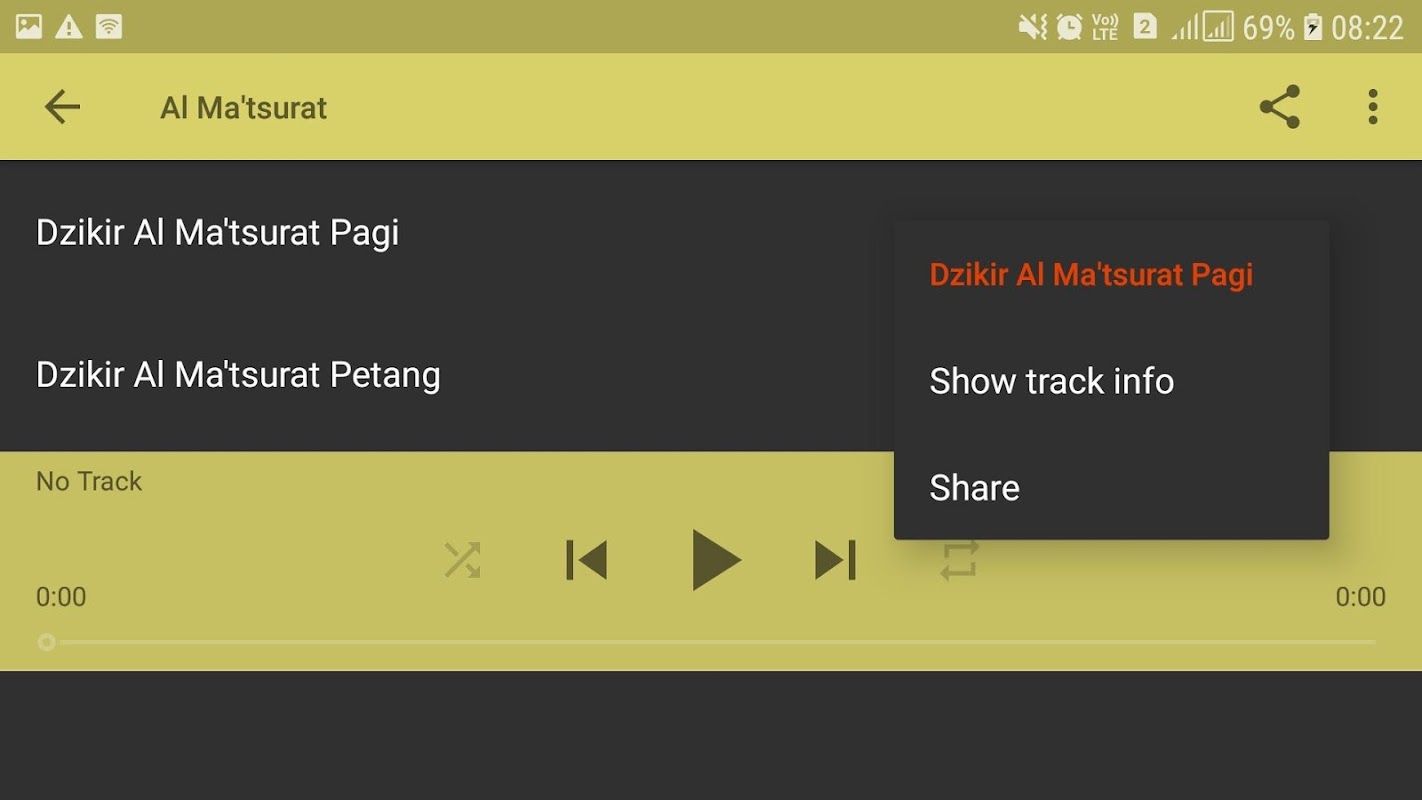This screenshot has width=1422, height=800.
Task: Tap the share icon in header
Action: coord(1279,107)
